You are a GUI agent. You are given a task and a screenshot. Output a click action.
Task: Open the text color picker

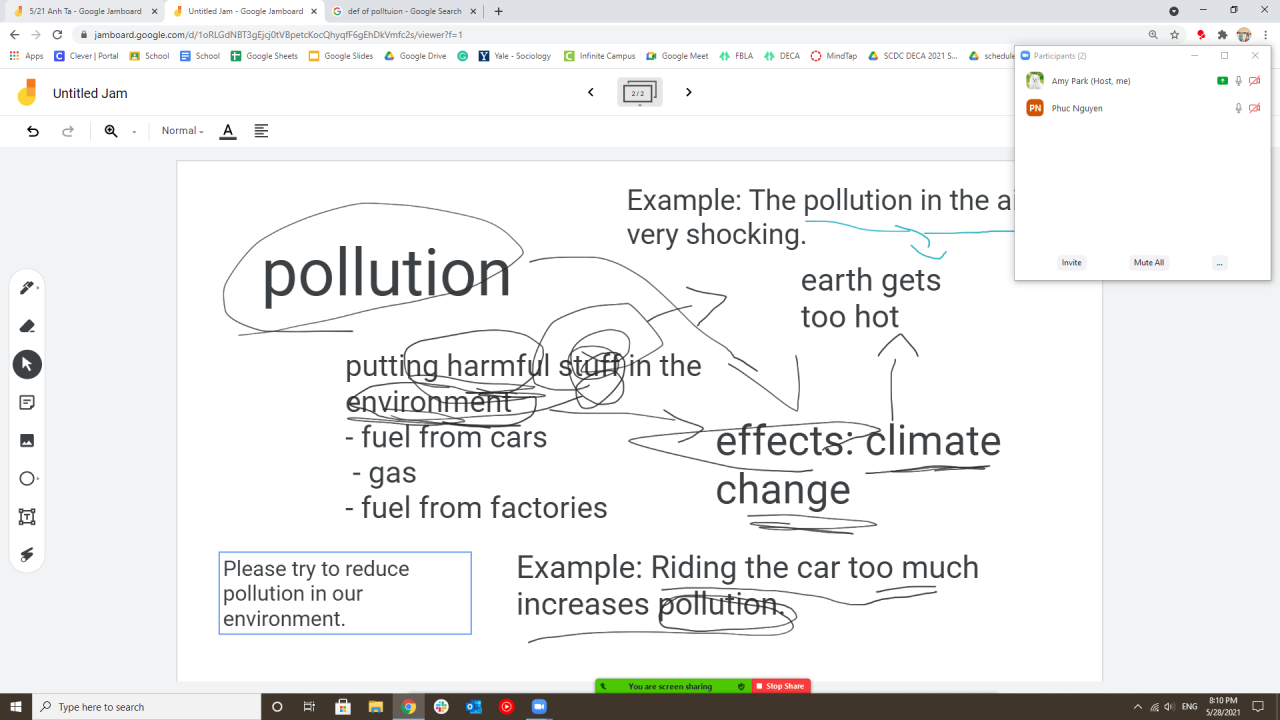pyautogui.click(x=228, y=131)
